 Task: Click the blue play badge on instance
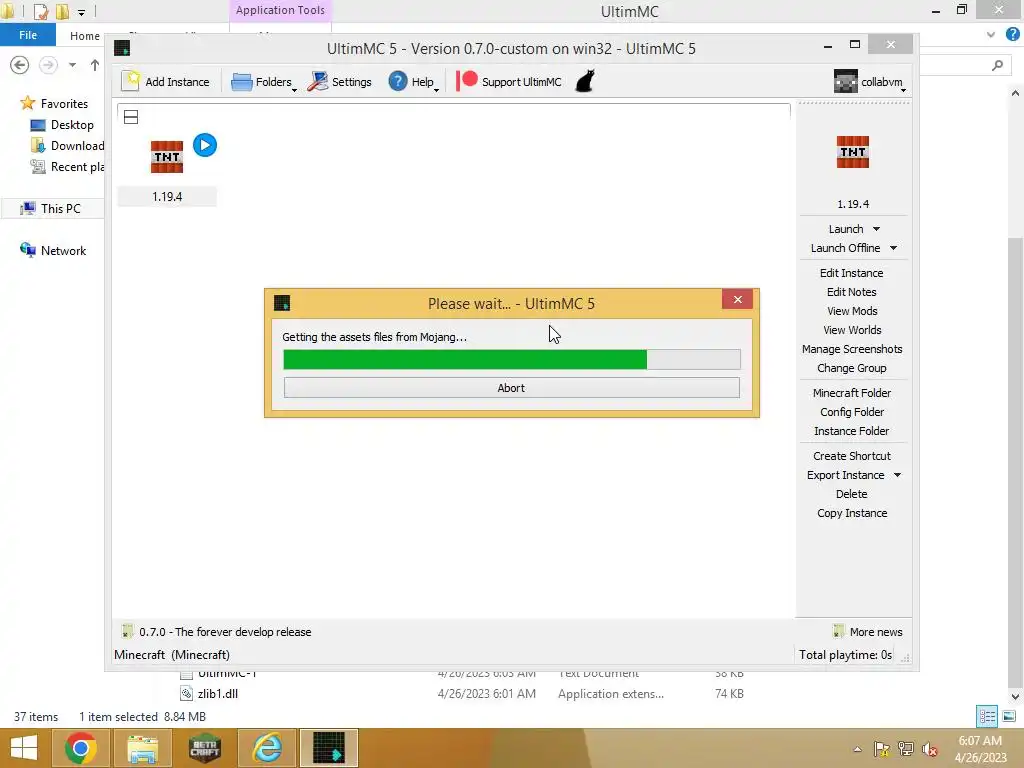[x=205, y=145]
